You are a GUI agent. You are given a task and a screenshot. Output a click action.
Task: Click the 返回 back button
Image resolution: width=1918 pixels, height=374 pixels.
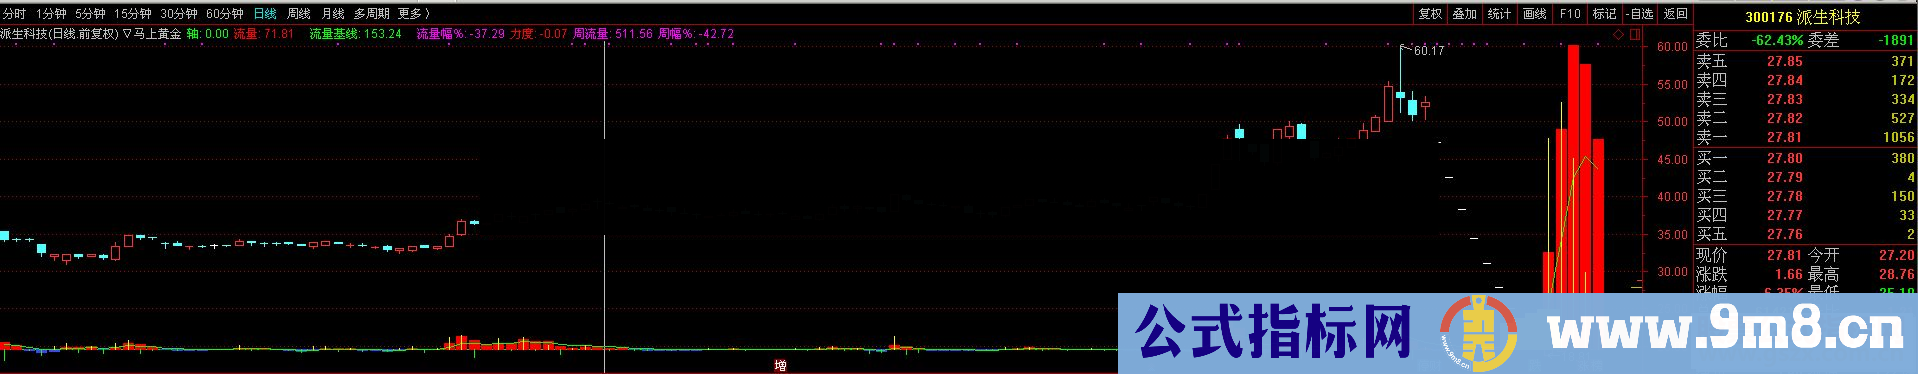[x=1675, y=13]
